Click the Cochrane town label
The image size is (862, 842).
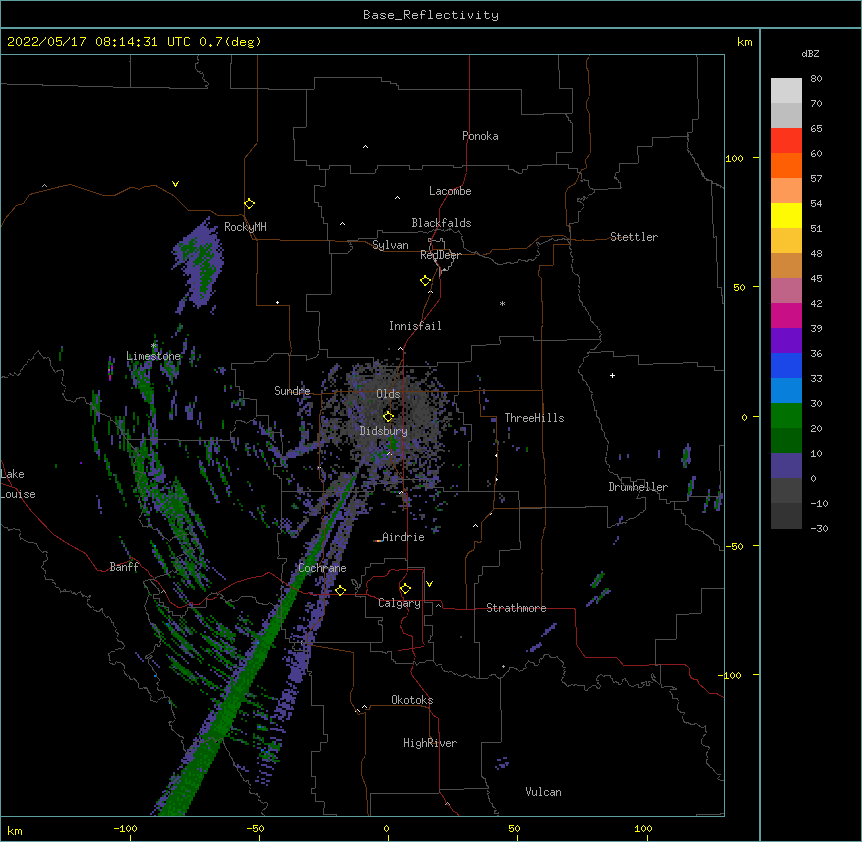click(x=322, y=568)
